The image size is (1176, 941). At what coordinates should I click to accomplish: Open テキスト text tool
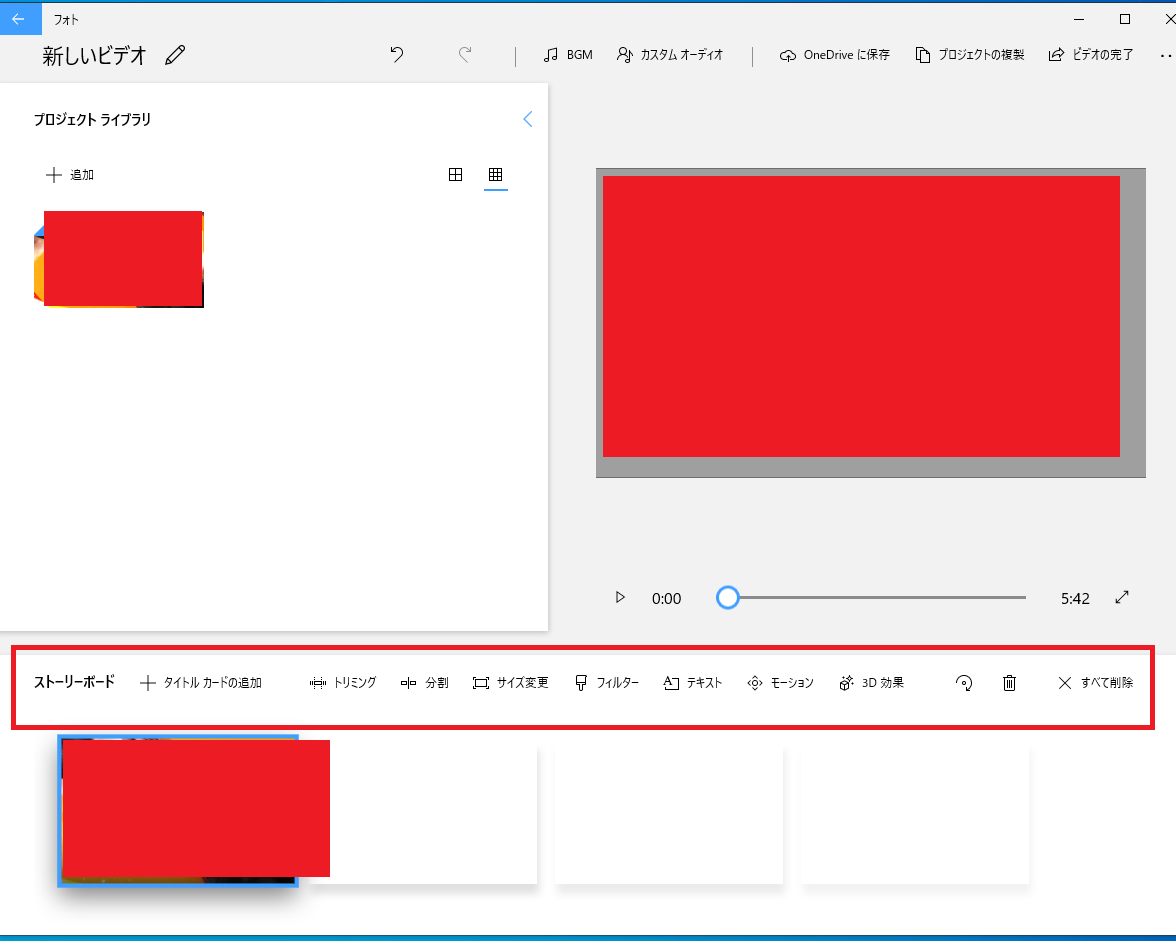(x=693, y=683)
